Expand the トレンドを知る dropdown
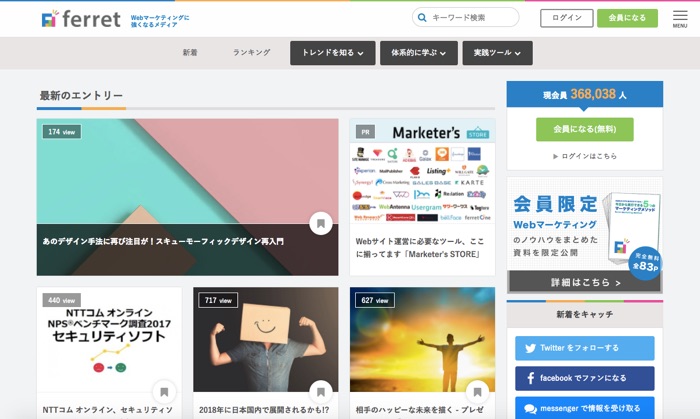The image size is (700, 419). pos(332,53)
